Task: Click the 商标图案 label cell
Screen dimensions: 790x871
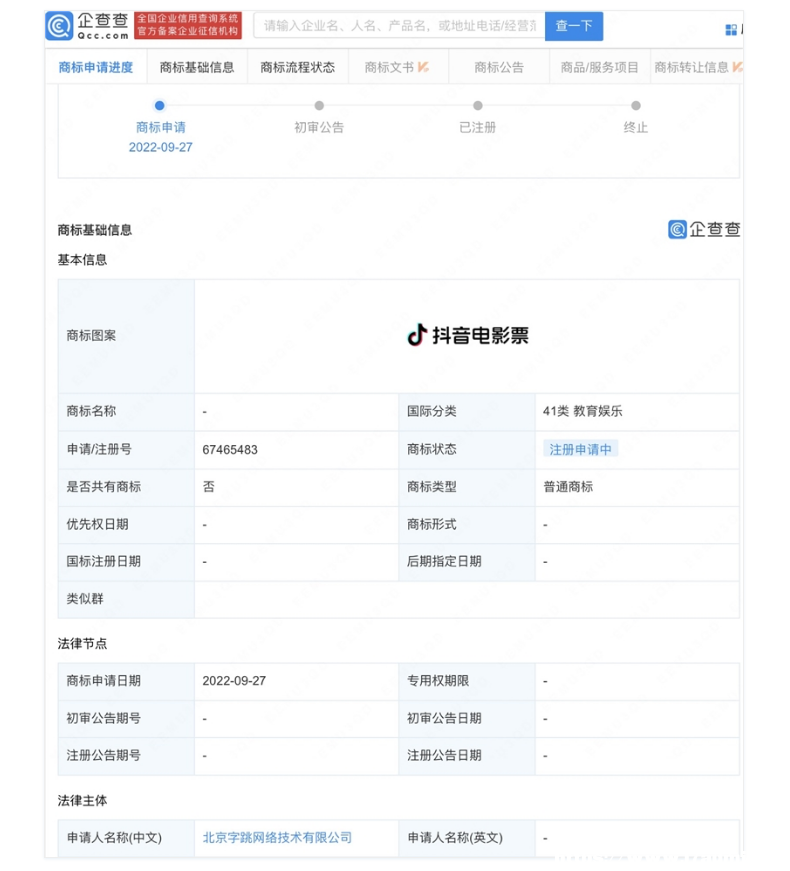Action: 126,336
